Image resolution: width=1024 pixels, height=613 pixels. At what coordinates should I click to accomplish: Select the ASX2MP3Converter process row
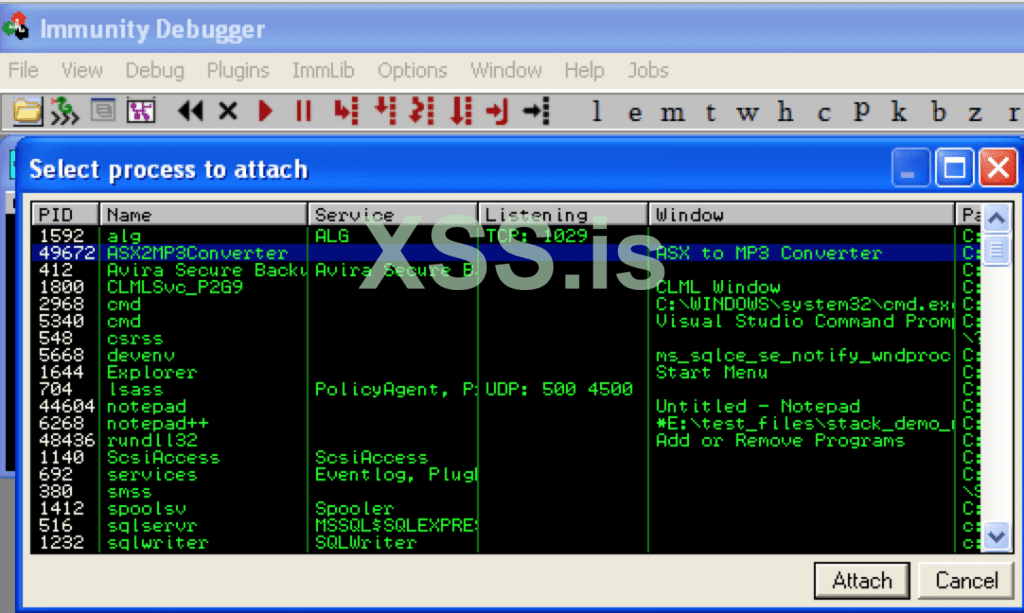[x=506, y=253]
